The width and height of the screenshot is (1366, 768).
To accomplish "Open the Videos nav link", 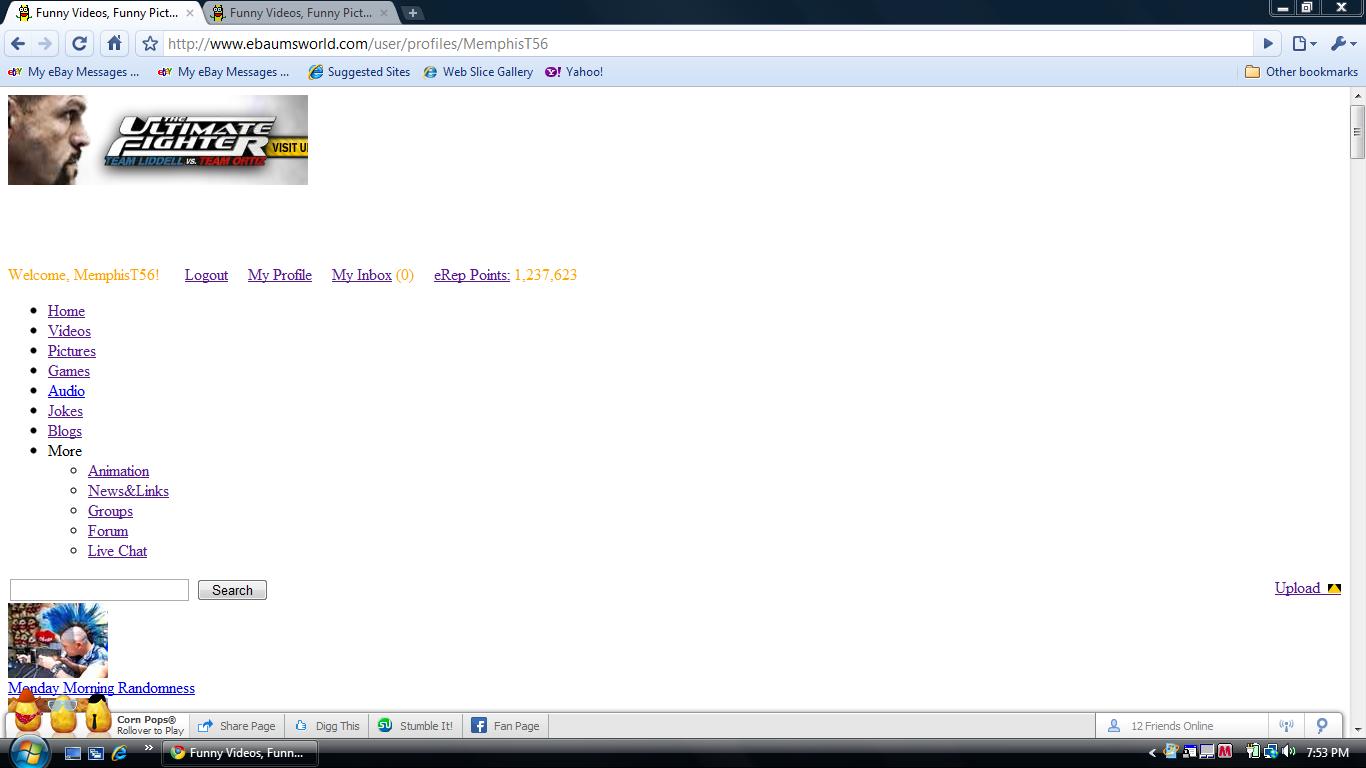I will tap(69, 331).
